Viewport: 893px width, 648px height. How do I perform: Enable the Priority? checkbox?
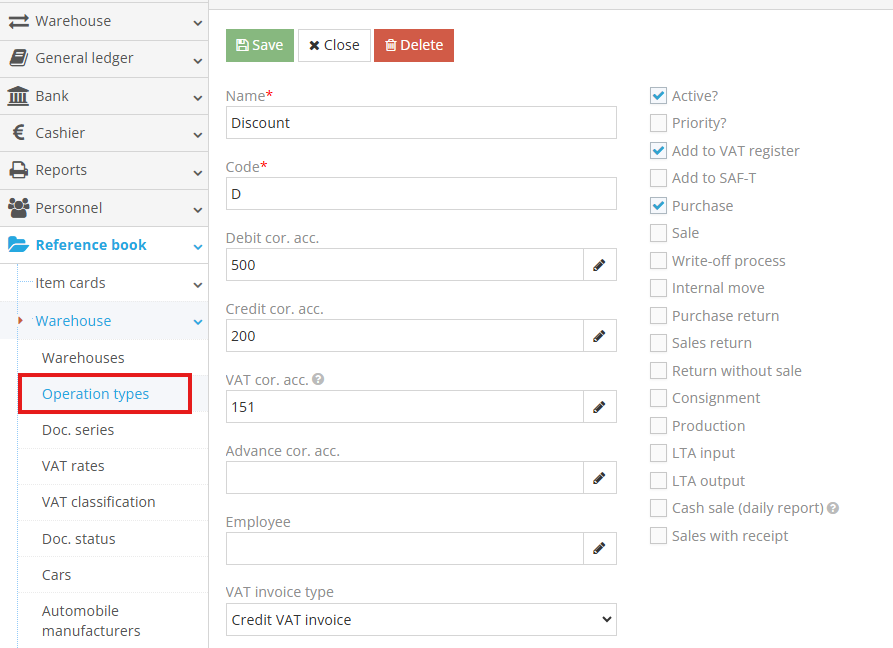point(658,123)
